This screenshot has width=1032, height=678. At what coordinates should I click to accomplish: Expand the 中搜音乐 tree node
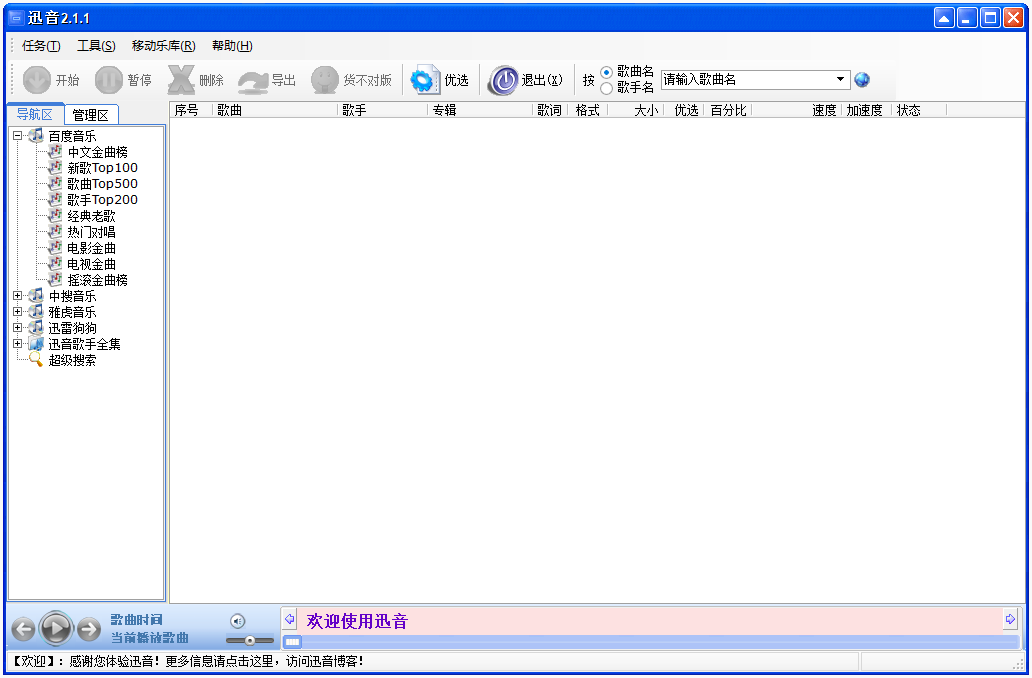(18, 296)
